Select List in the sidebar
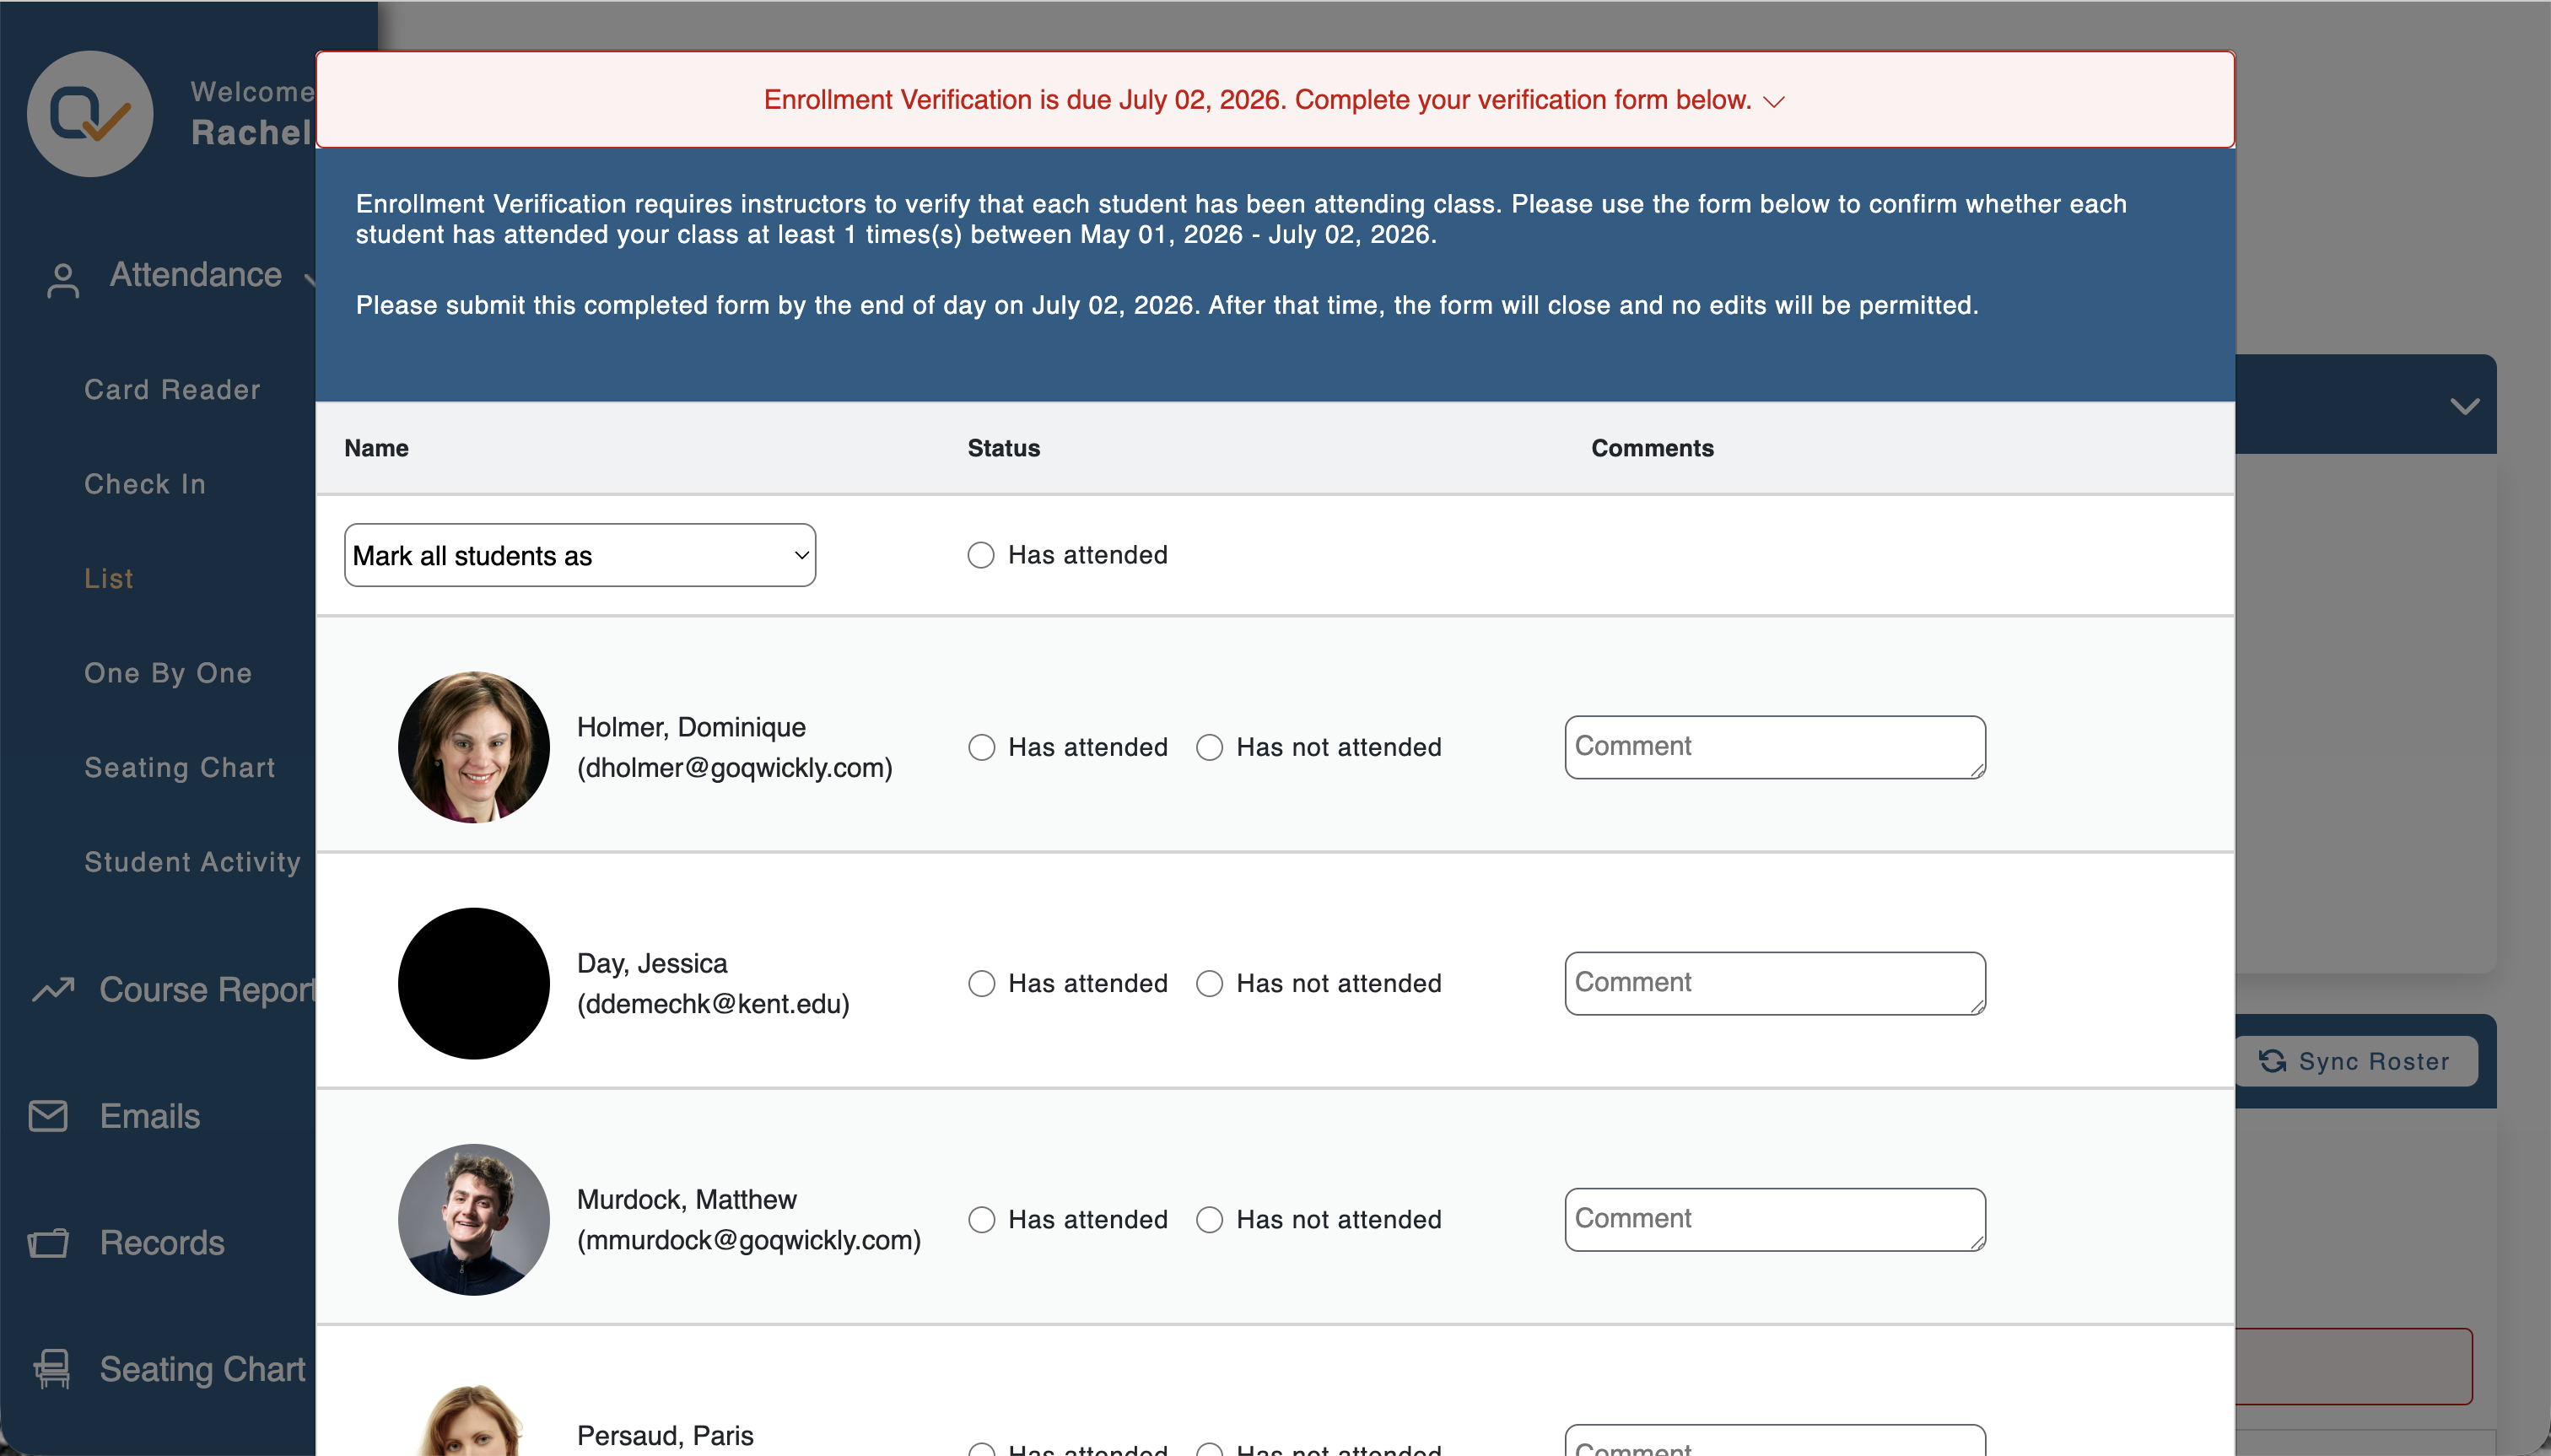Screen dimensions: 2551x1456 coord(109,578)
